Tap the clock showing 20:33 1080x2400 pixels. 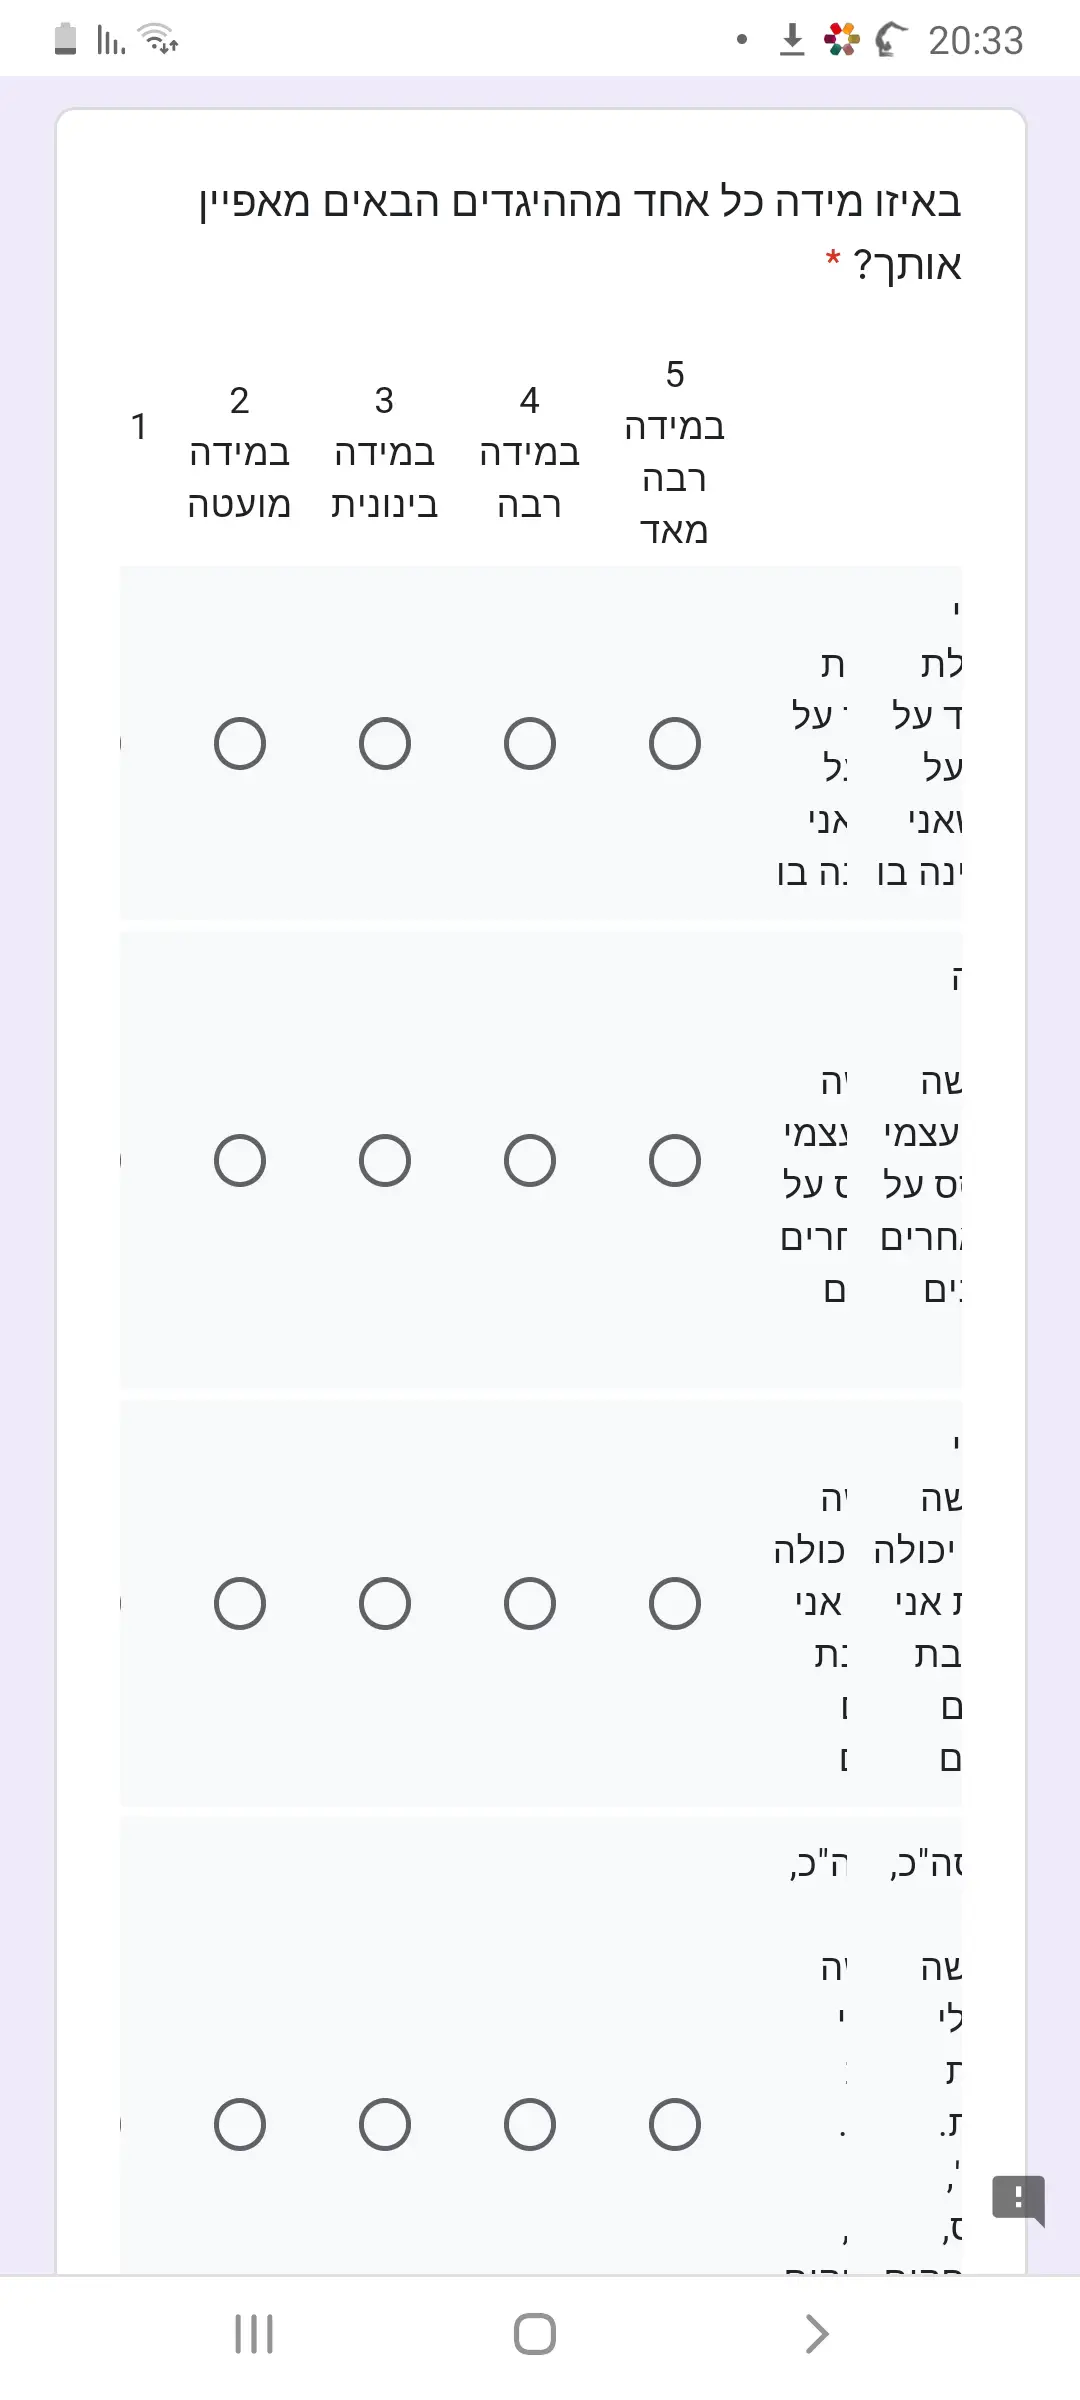[975, 41]
